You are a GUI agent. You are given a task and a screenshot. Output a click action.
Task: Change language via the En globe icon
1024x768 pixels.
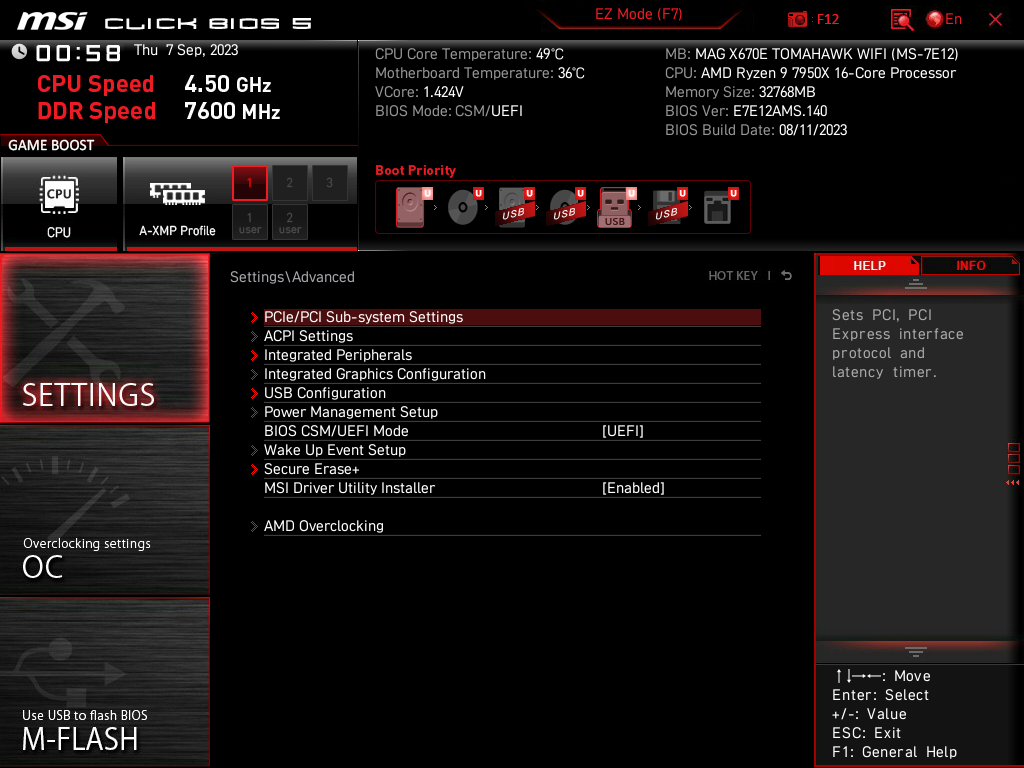click(944, 19)
